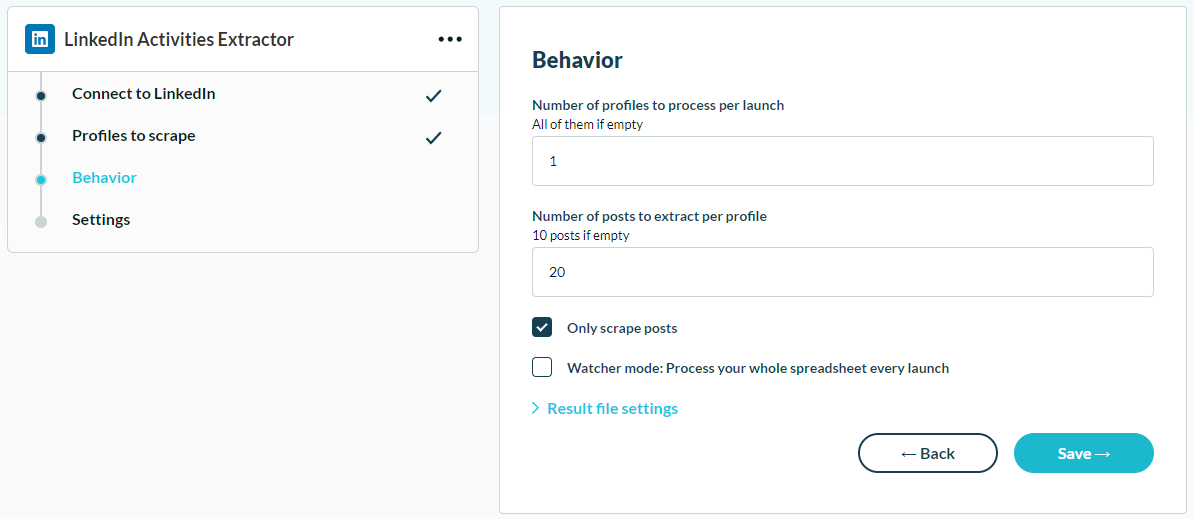
Task: Click the Profiles to scrape step dot
Action: [41, 138]
